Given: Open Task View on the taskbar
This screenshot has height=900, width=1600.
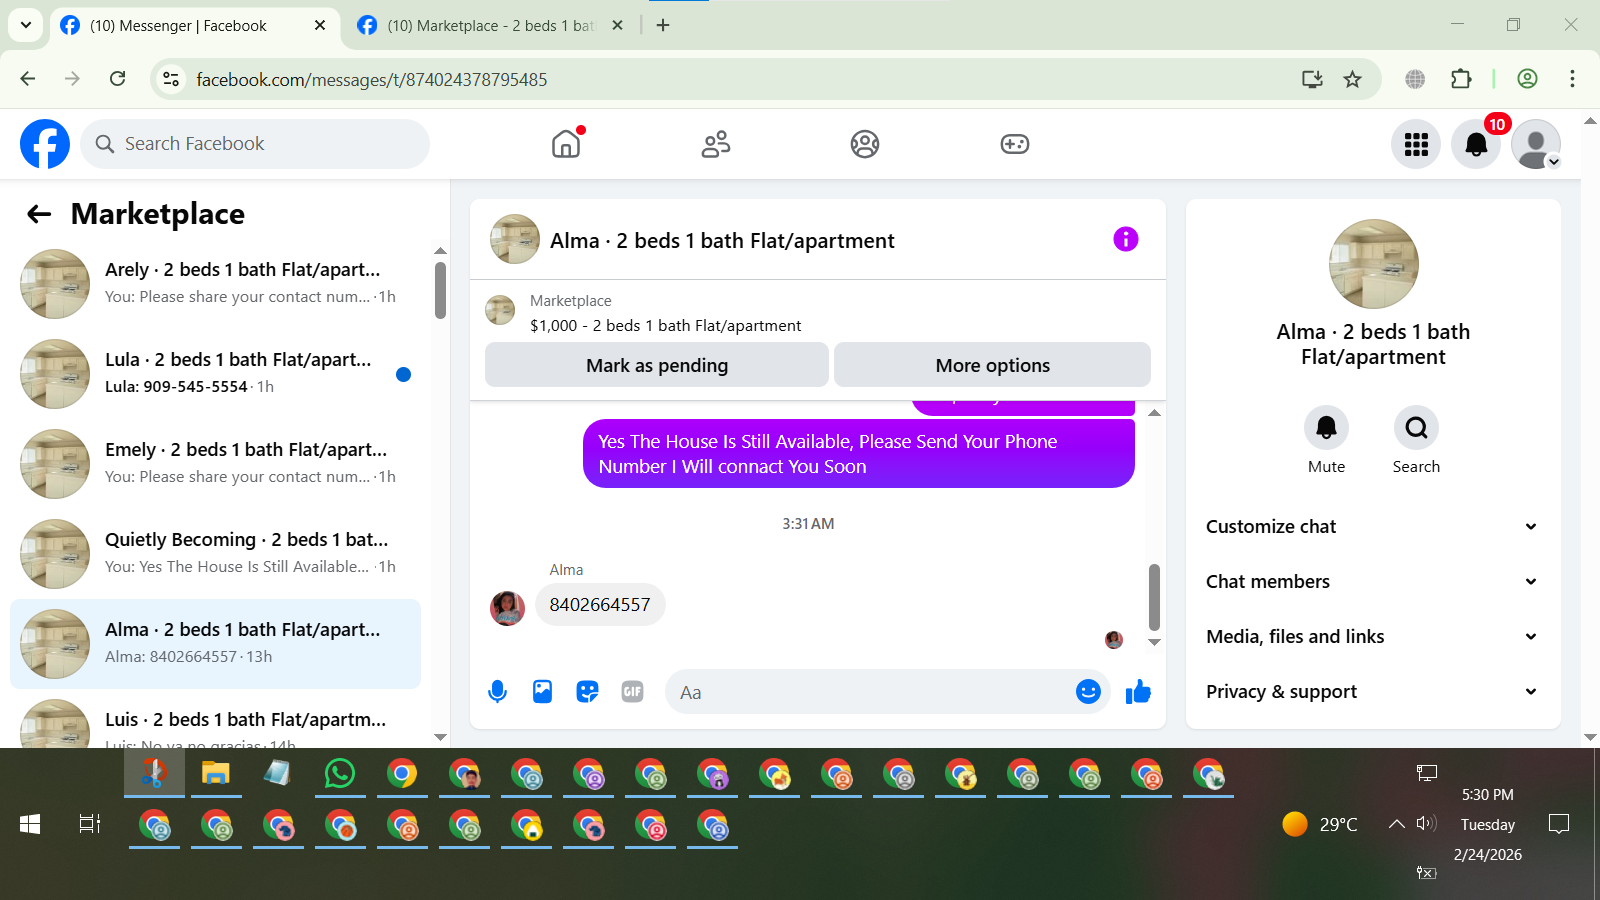Looking at the screenshot, I should coord(90,824).
